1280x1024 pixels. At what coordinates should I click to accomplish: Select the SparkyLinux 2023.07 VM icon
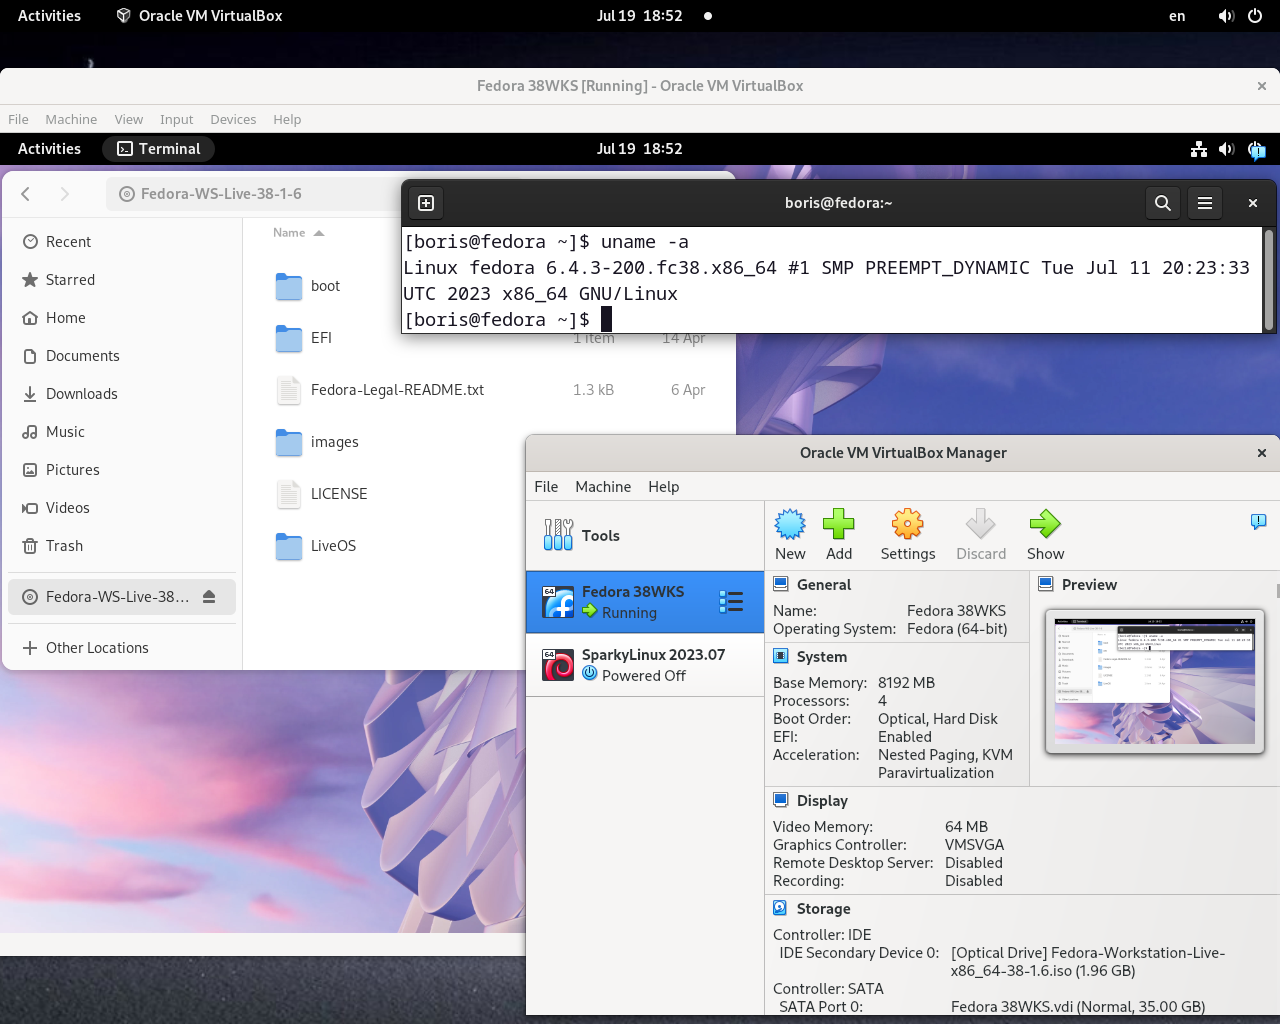tap(558, 665)
